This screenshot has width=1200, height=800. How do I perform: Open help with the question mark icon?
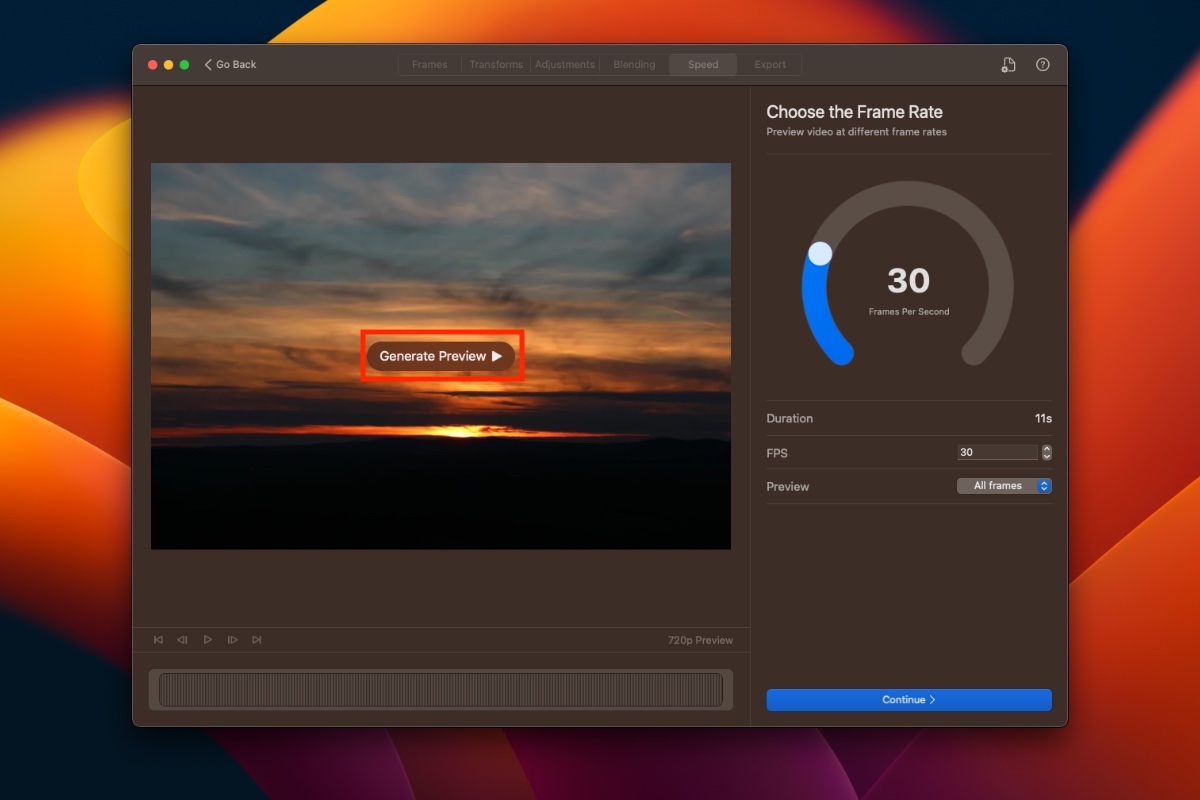1043,65
